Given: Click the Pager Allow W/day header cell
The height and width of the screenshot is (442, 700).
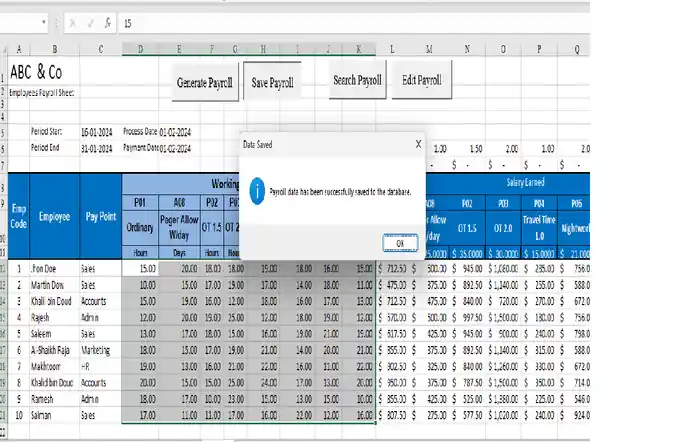Looking at the screenshot, I should (179, 227).
